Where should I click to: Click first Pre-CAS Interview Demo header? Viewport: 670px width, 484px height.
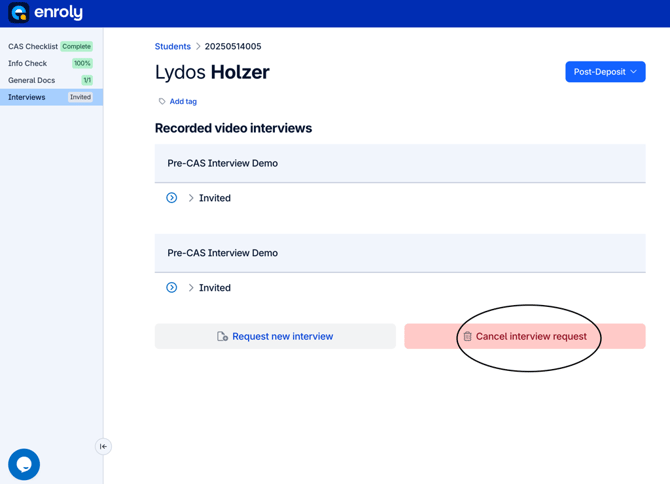pyautogui.click(x=400, y=163)
